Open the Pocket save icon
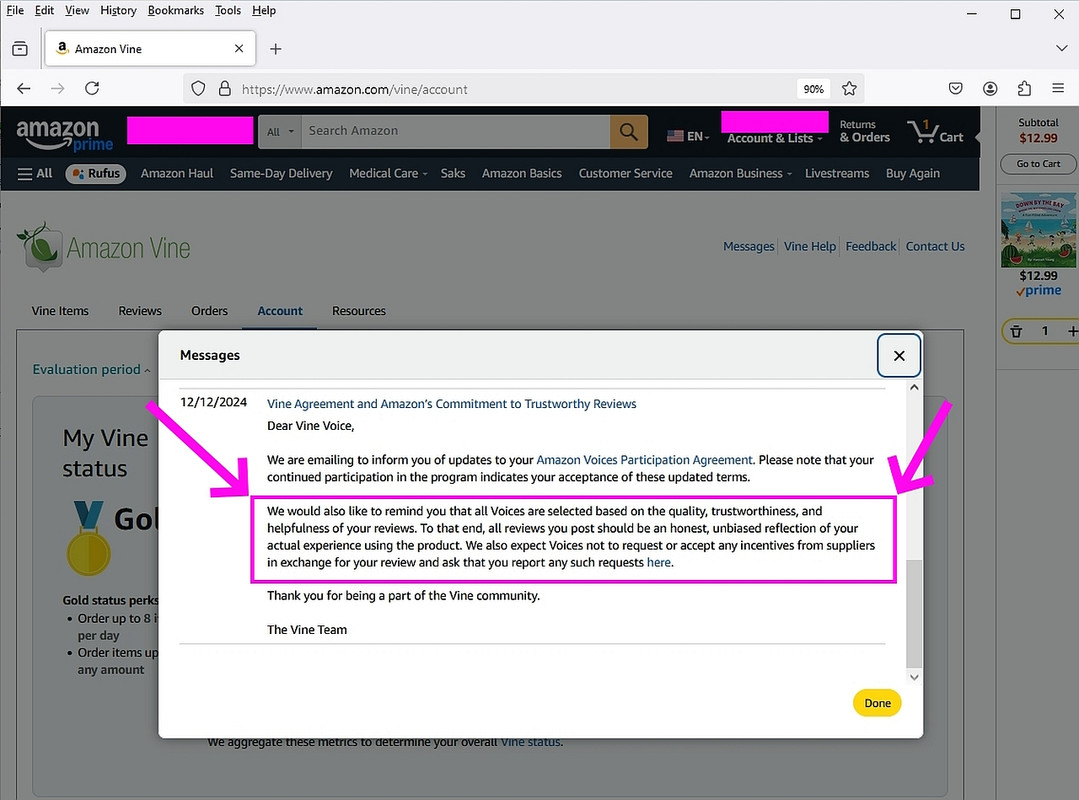Image resolution: width=1079 pixels, height=800 pixels. 955,88
